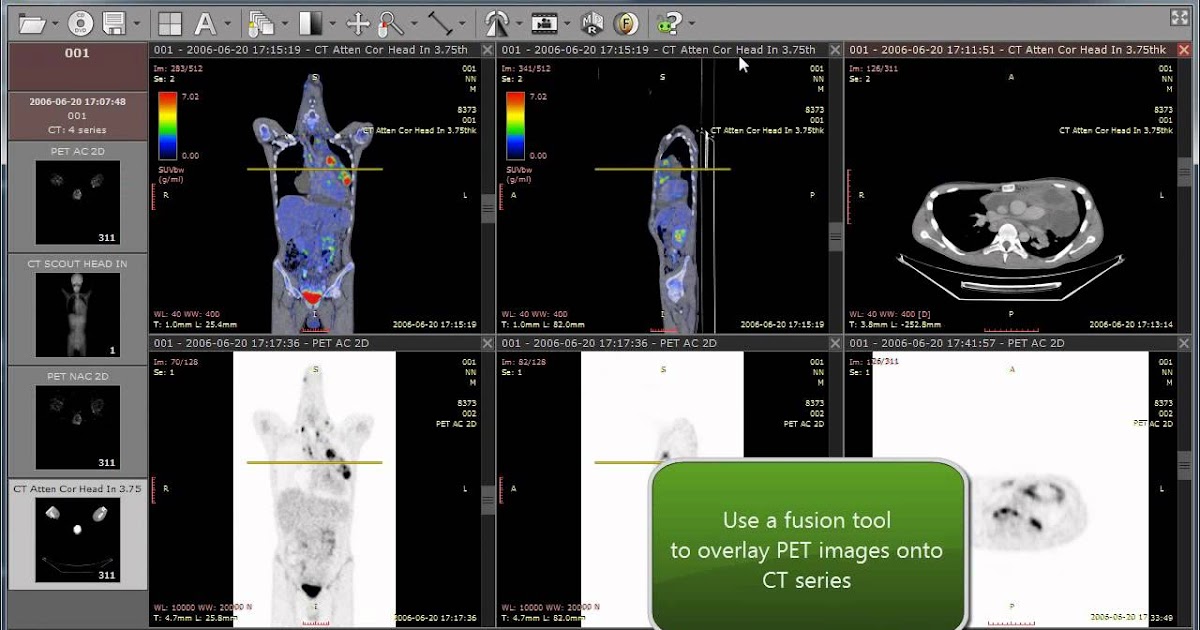Image resolution: width=1200 pixels, height=630 pixels.
Task: Select the Zoom magnifier tool
Action: [x=392, y=22]
